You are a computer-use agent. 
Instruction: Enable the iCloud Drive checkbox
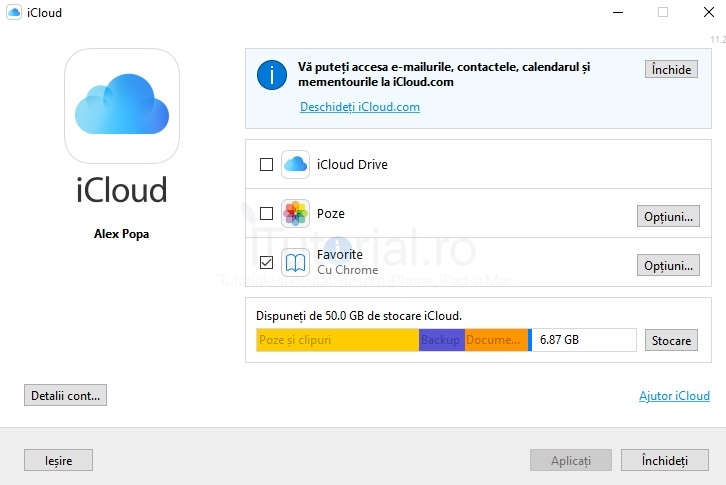pyautogui.click(x=266, y=164)
